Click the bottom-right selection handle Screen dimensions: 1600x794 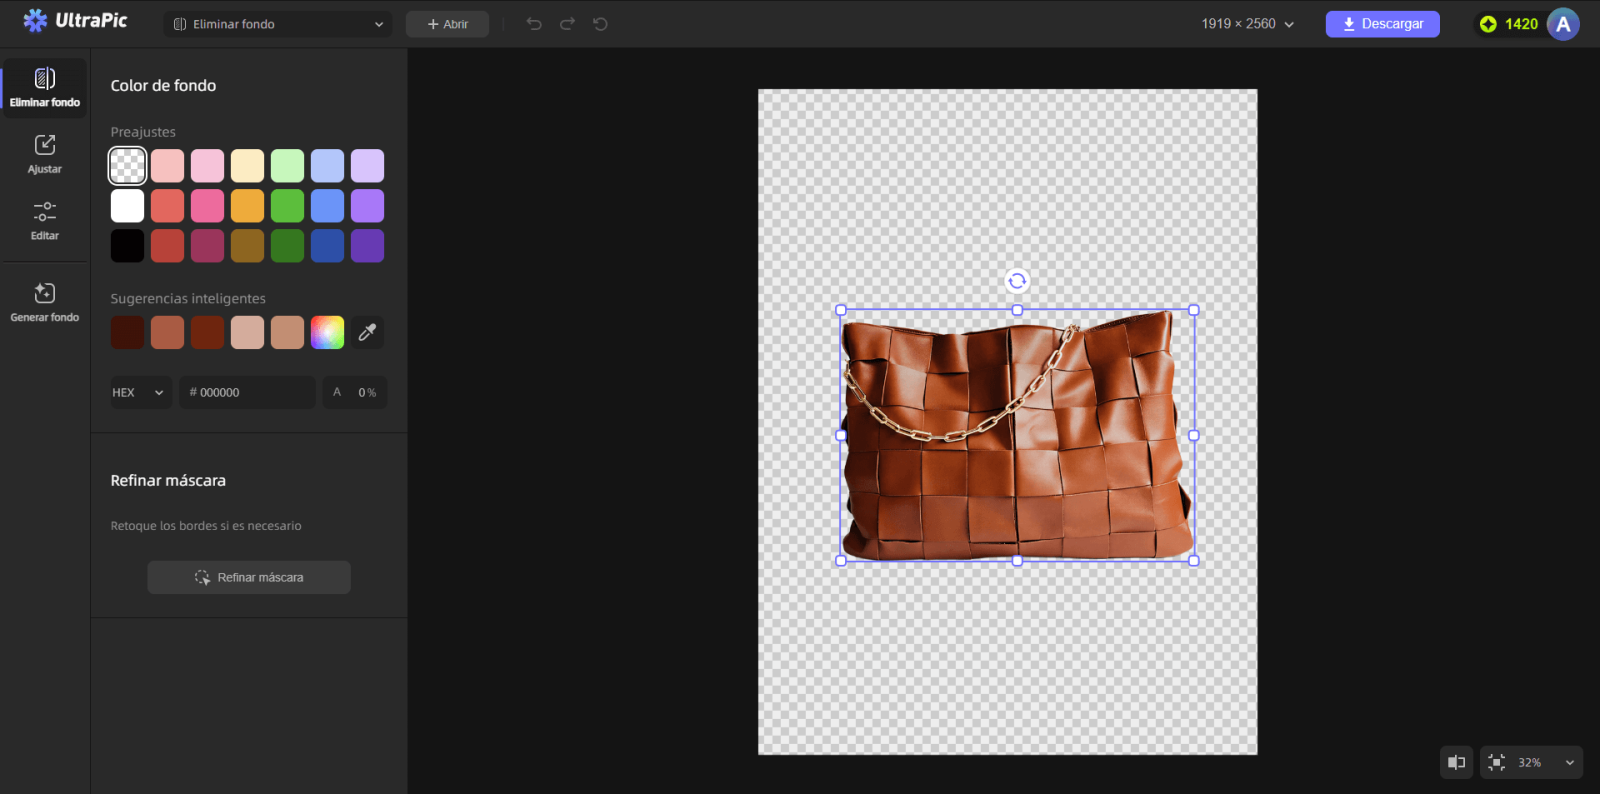click(x=1194, y=561)
